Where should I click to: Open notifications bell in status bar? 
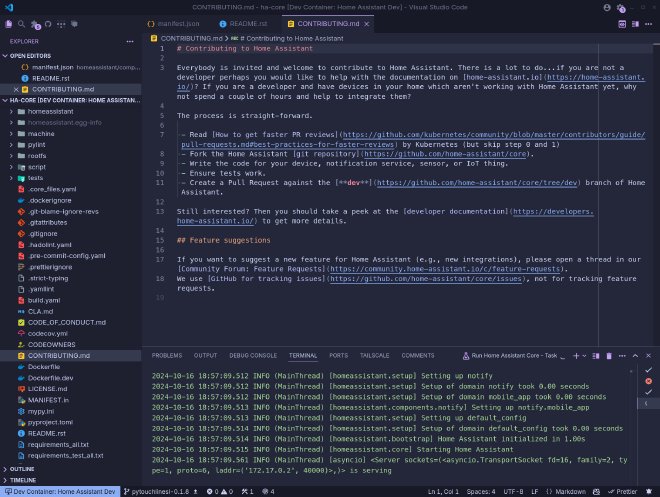coord(649,492)
